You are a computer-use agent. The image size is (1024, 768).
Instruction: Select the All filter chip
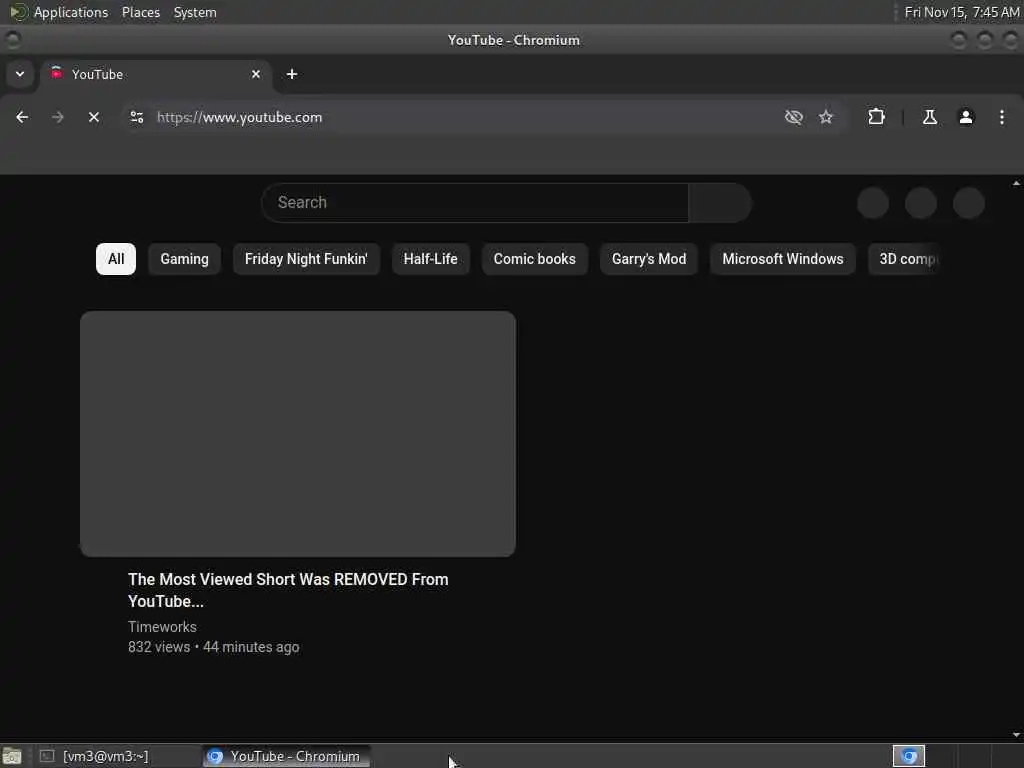pyautogui.click(x=116, y=259)
